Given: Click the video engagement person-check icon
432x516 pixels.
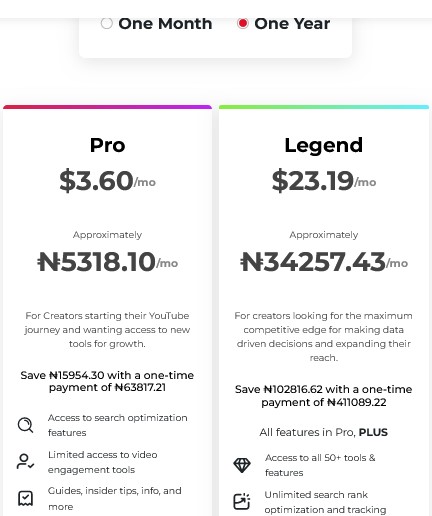Looking at the screenshot, I should [x=25, y=462].
